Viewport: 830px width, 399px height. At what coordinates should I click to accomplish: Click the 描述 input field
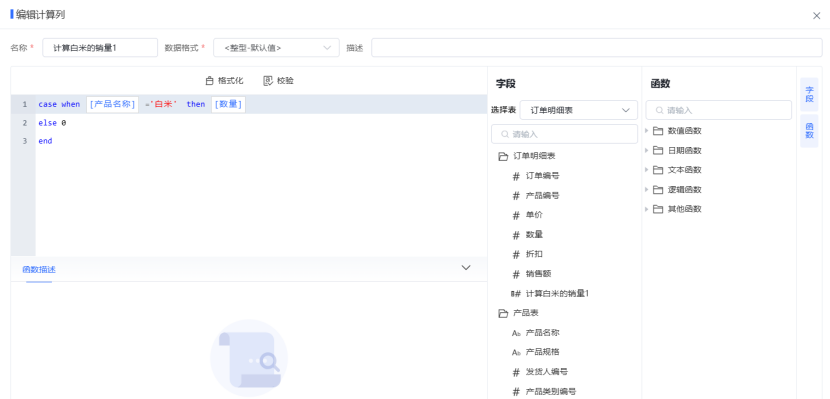[x=597, y=48]
